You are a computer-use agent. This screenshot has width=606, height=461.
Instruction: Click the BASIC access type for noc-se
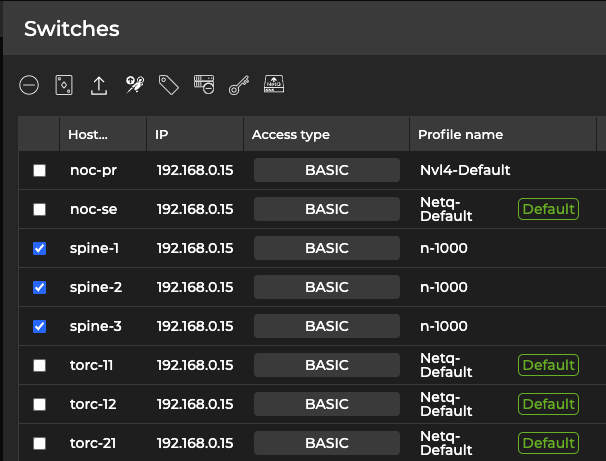tap(326, 209)
